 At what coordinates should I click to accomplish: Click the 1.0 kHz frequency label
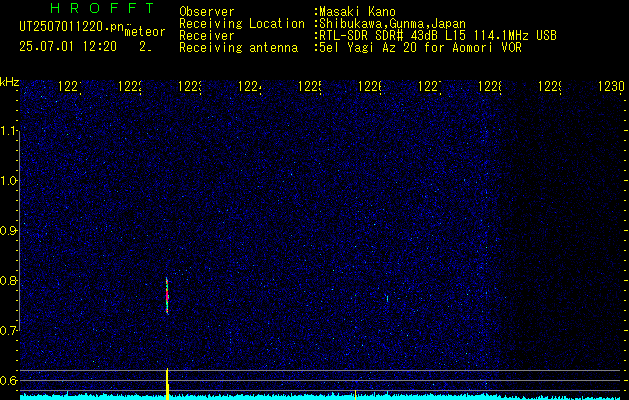(x=8, y=181)
